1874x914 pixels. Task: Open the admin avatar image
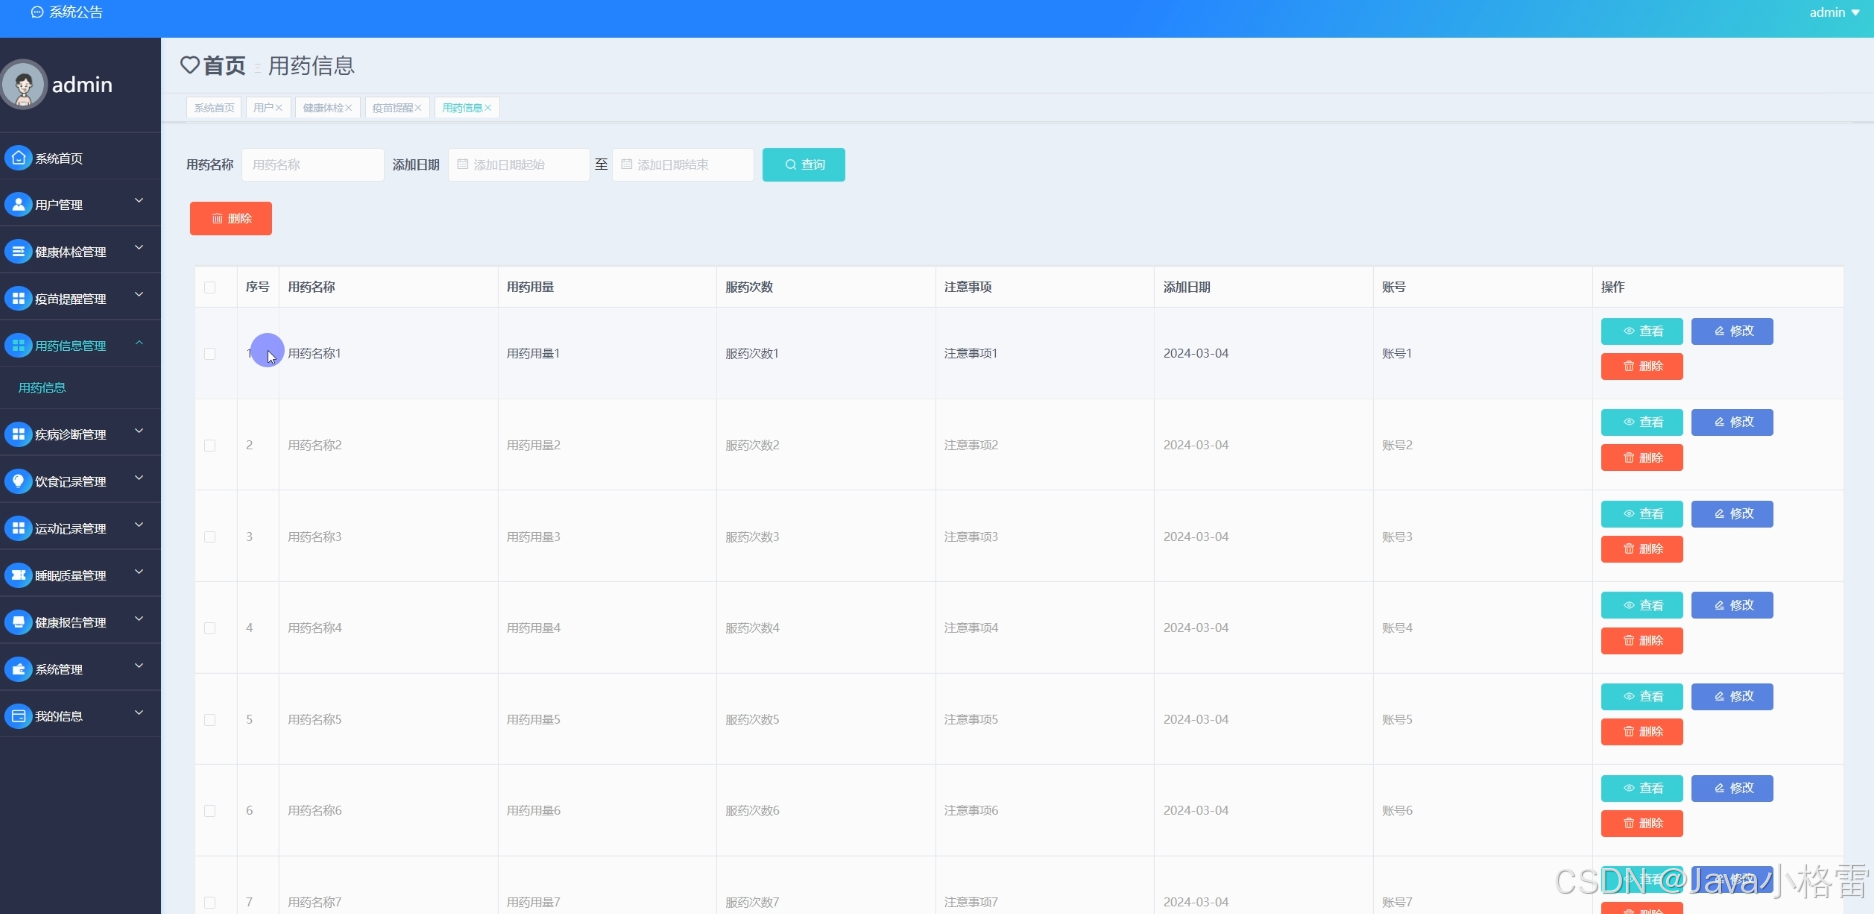[x=23, y=84]
